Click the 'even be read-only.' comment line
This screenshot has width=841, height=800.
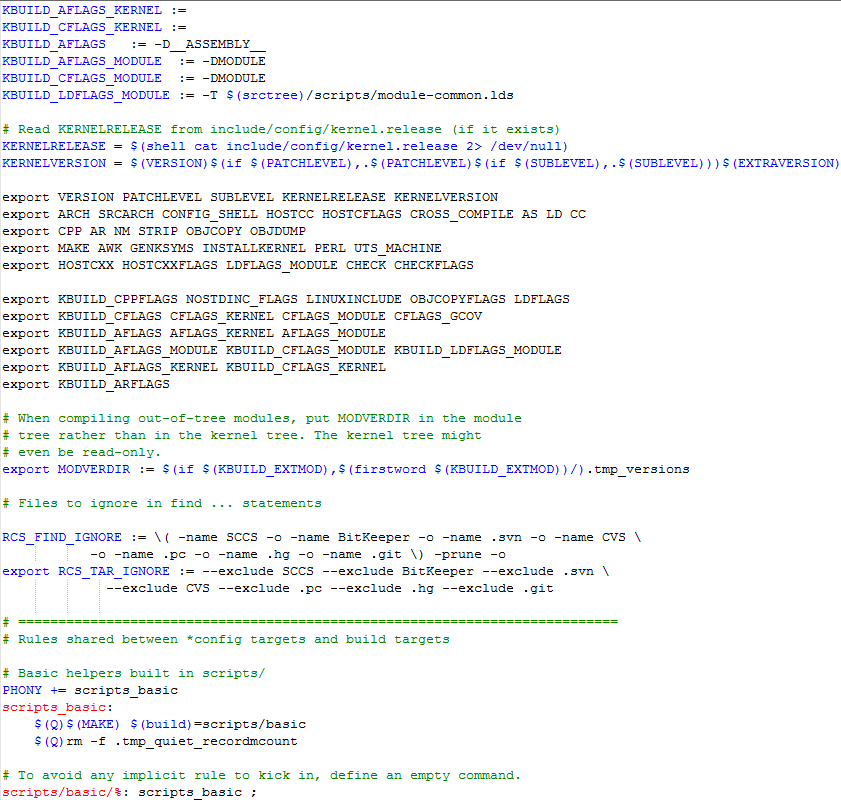(82, 453)
